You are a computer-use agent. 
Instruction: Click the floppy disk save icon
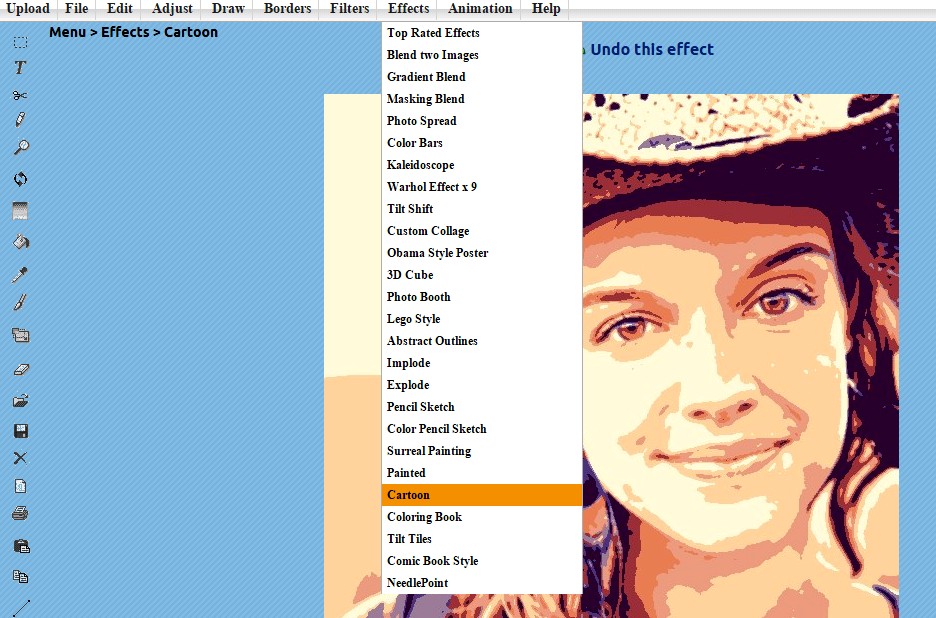pos(20,431)
